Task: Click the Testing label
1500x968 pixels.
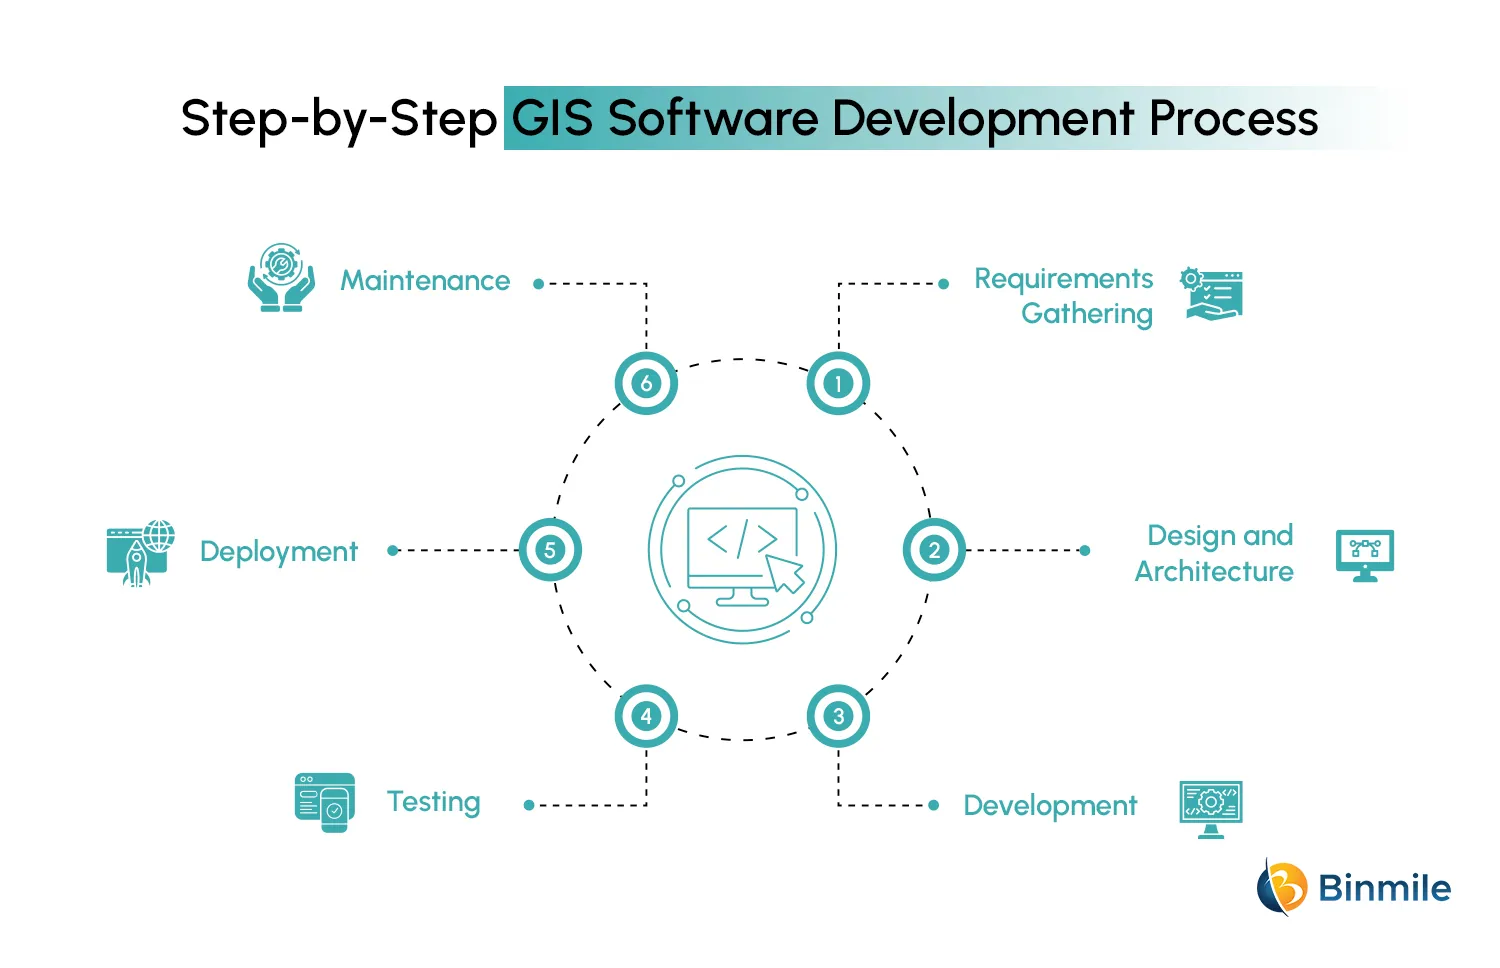Action: point(434,802)
